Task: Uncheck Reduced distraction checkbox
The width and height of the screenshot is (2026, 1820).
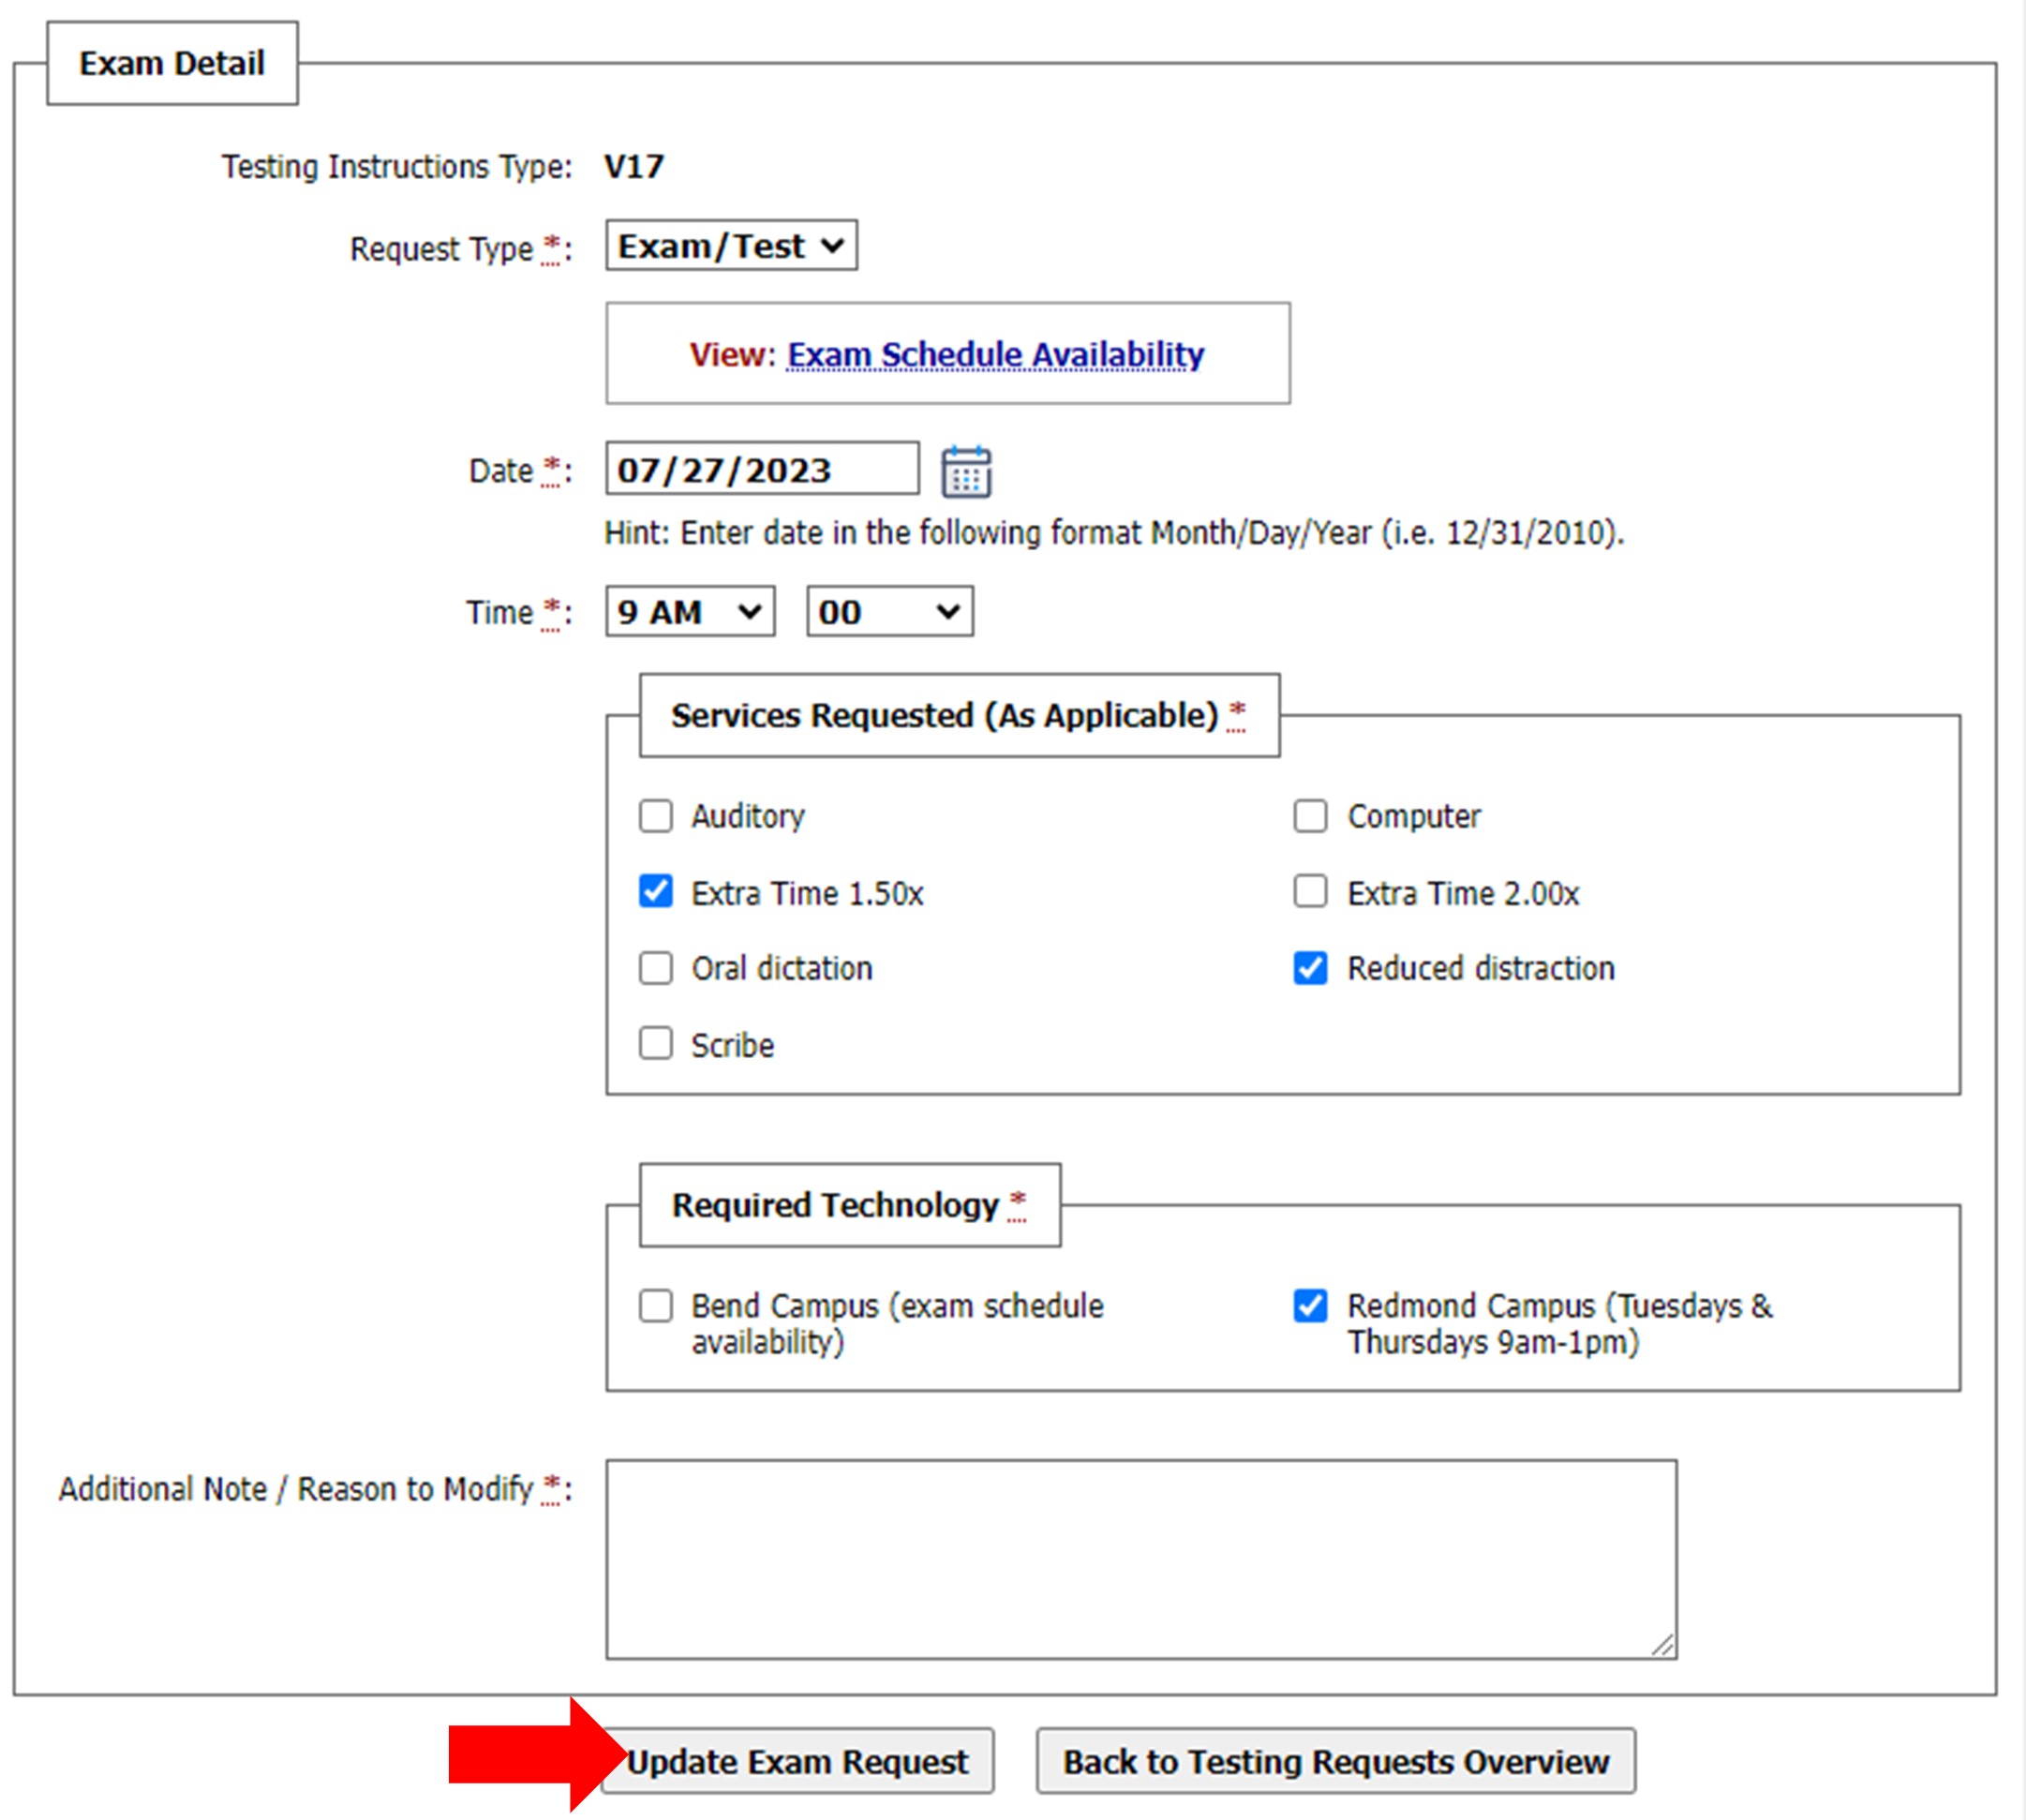Action: tap(1310, 968)
